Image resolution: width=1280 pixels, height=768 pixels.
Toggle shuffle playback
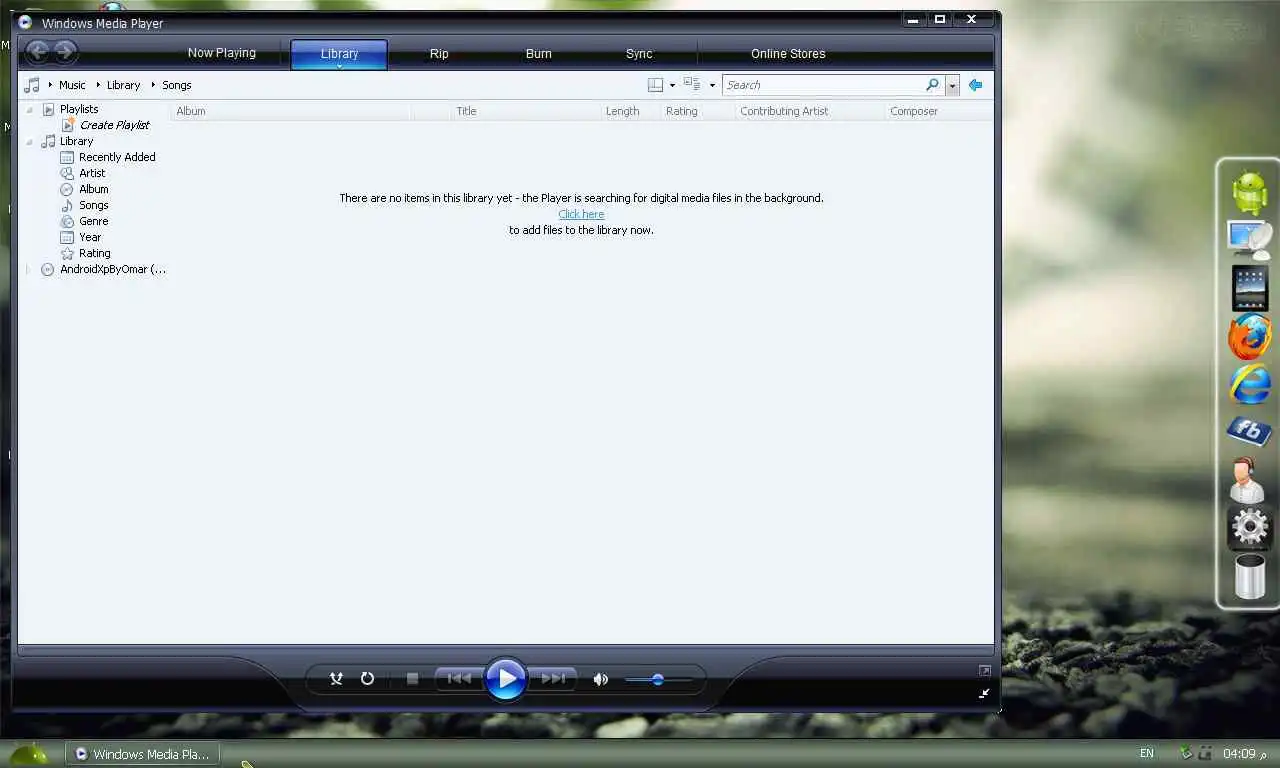[337, 679]
